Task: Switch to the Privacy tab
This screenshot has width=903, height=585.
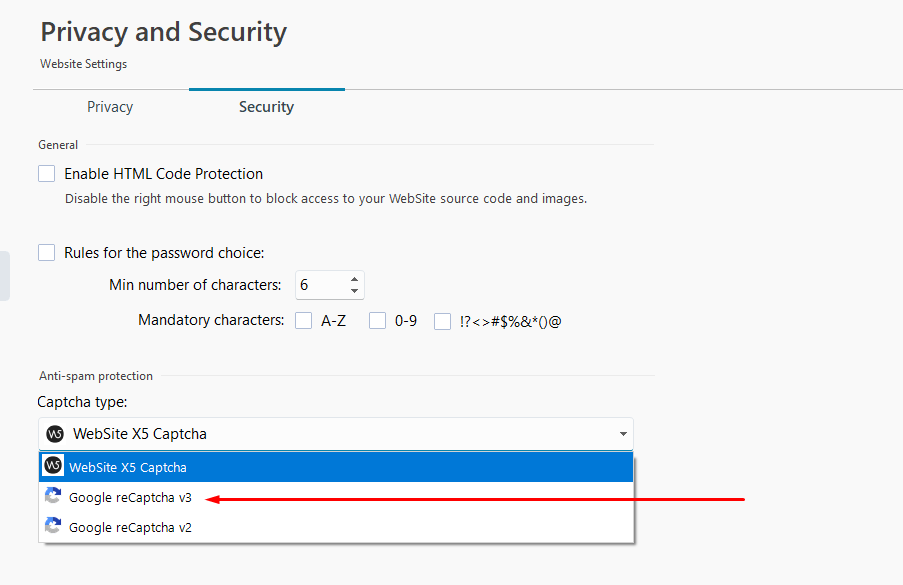Action: [x=110, y=107]
